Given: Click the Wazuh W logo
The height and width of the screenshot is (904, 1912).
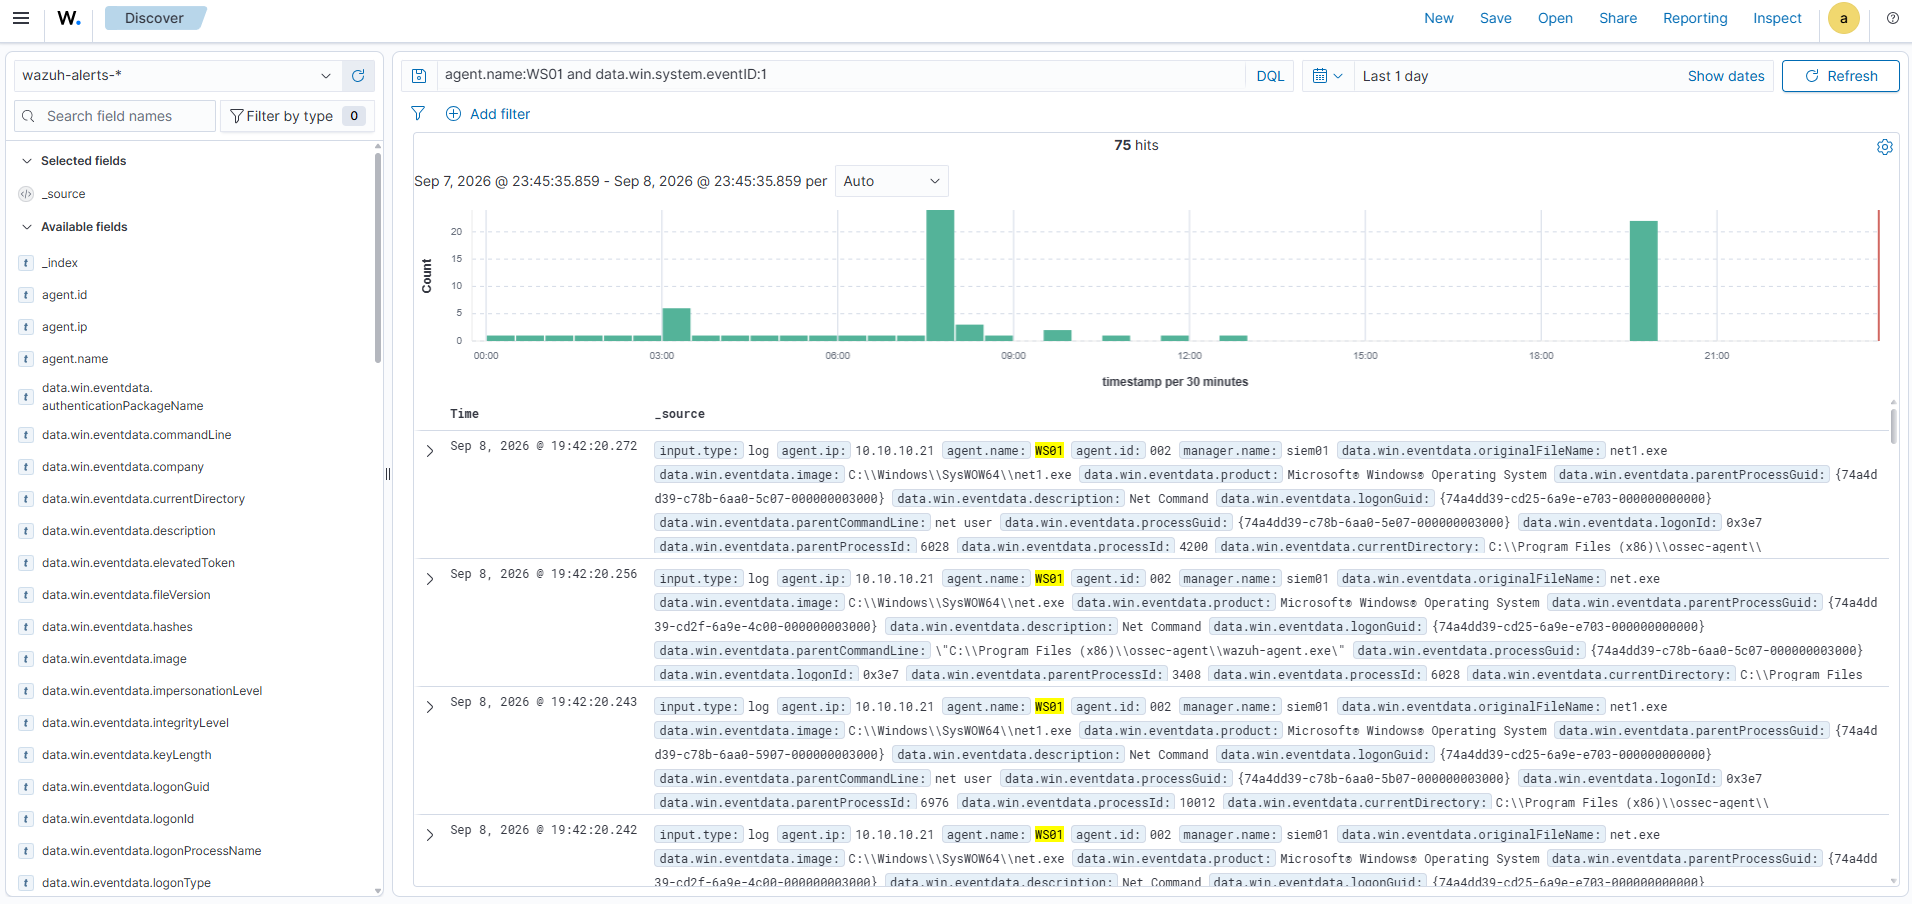Looking at the screenshot, I should (69, 18).
